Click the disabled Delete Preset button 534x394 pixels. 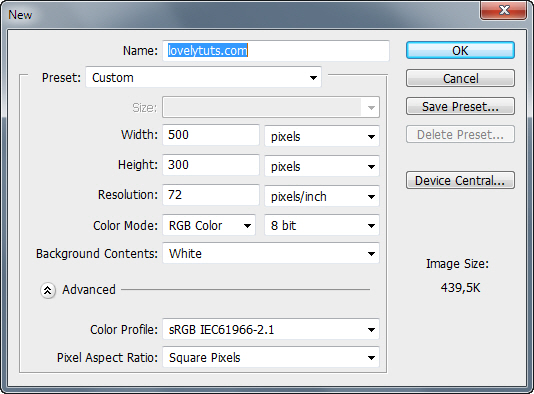pos(460,134)
